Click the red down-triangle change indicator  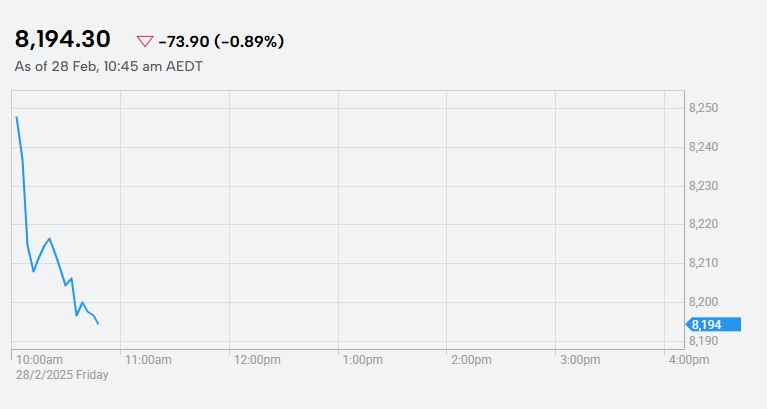click(145, 42)
